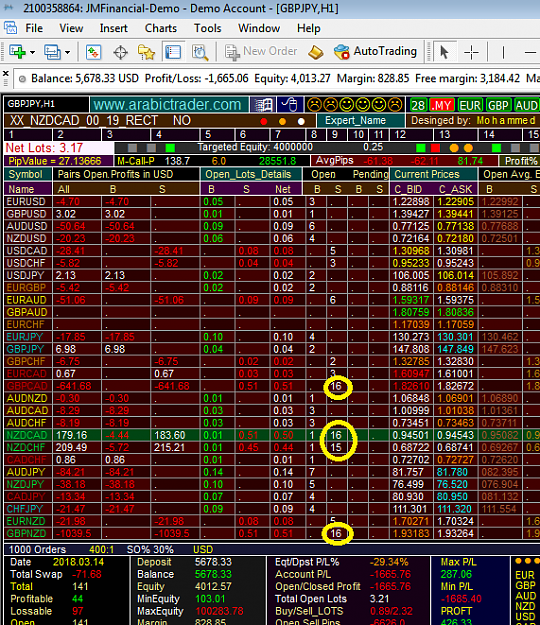Open the Tools menu
Image resolution: width=540 pixels, height=625 pixels.
point(208,28)
